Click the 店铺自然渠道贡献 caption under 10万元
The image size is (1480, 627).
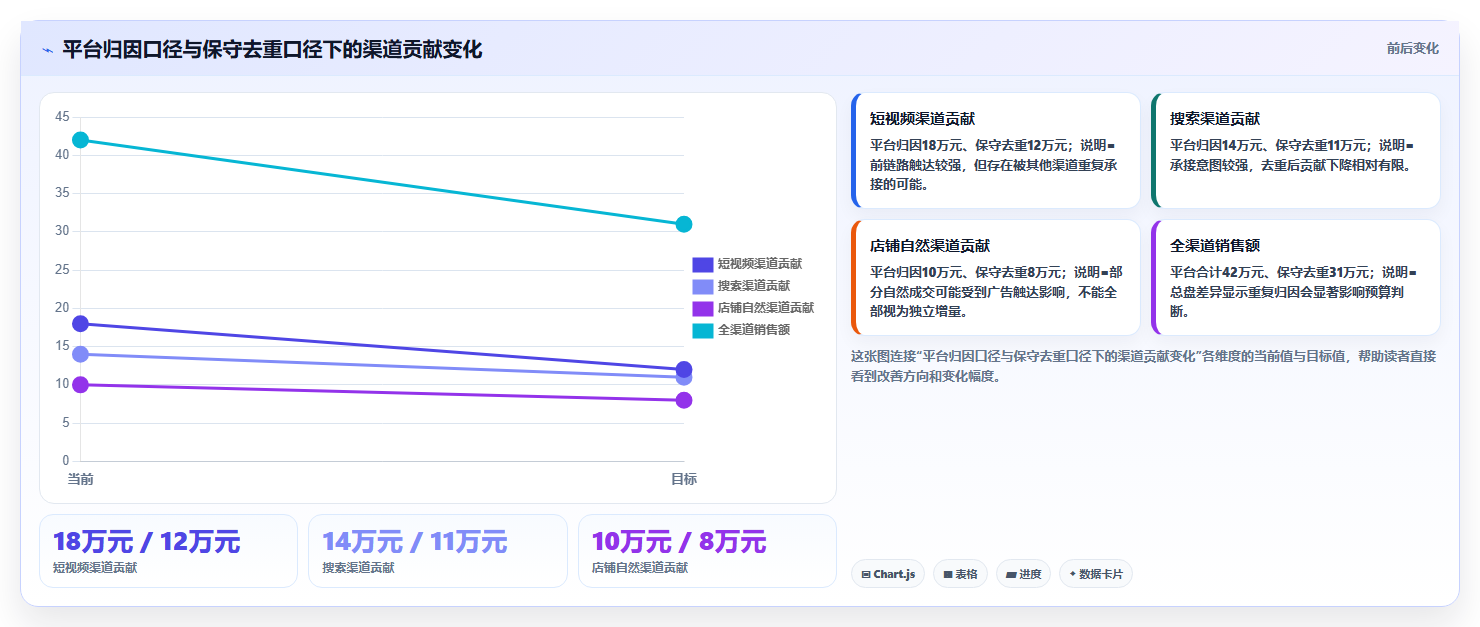(640, 568)
